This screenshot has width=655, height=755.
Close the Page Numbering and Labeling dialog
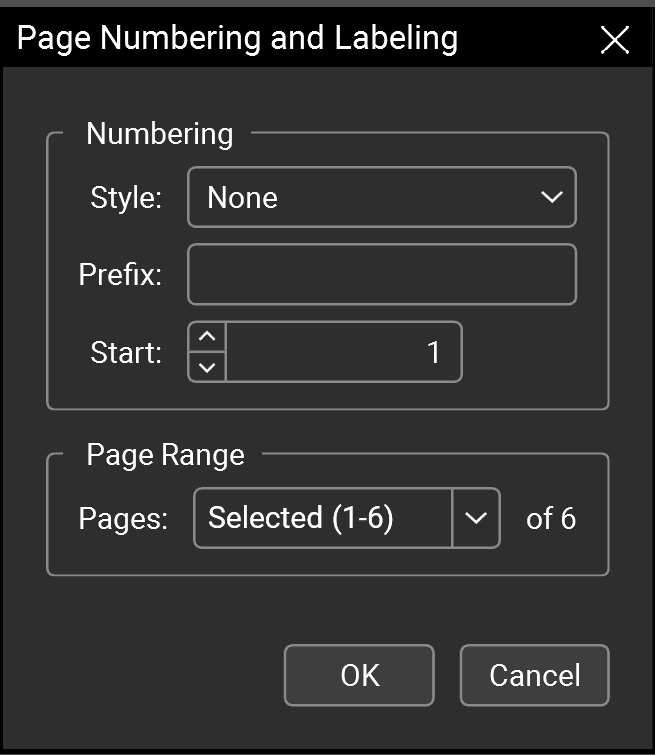coord(615,39)
